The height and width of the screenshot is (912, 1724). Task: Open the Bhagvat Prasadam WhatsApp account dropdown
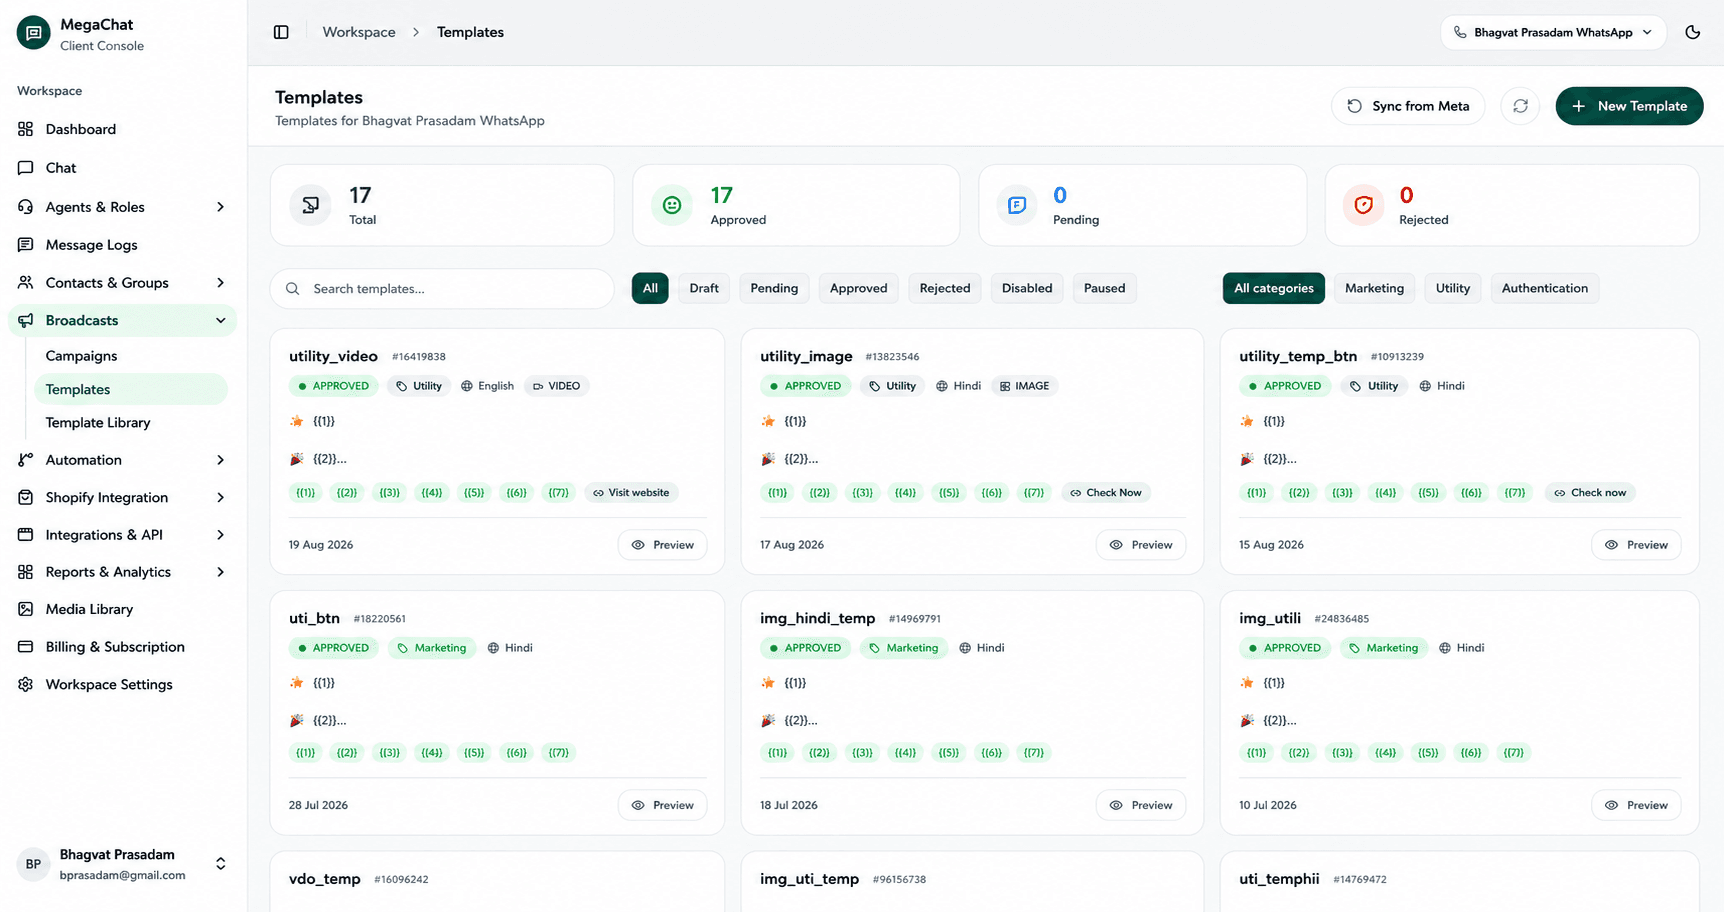(1553, 32)
